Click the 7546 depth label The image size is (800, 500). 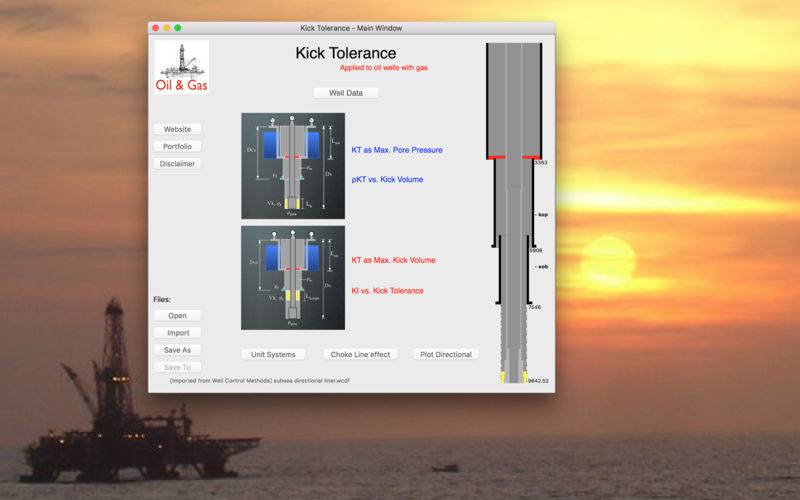535,307
